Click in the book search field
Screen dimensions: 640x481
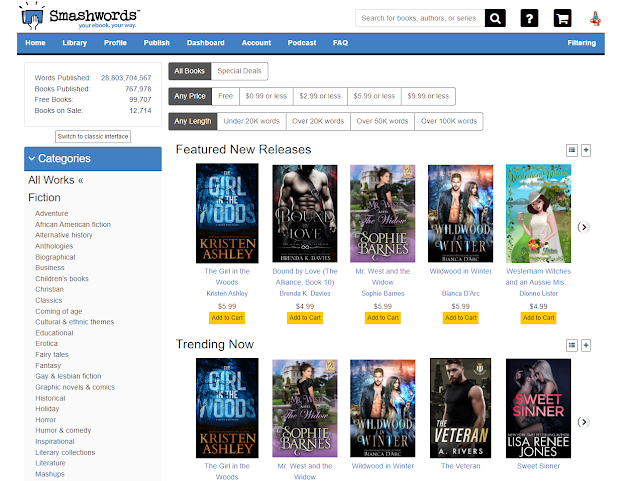click(x=420, y=18)
